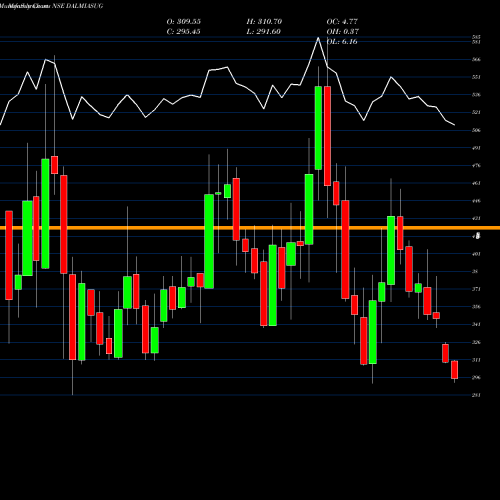Click the 521 price axis label
This screenshot has width=500, height=500.
476,113
